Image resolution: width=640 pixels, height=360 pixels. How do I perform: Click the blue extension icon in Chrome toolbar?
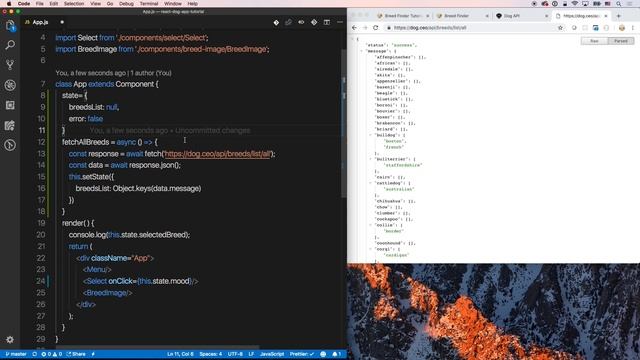pos(596,28)
